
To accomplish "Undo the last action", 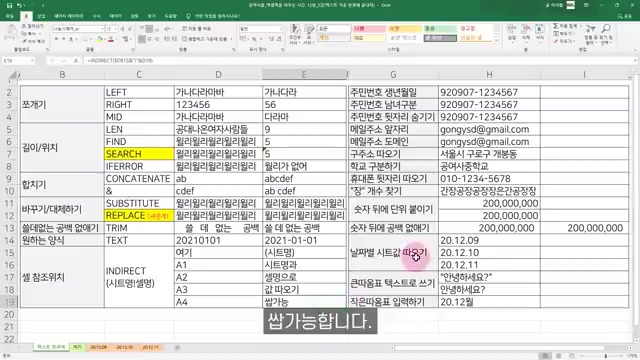I will pos(20,5).
